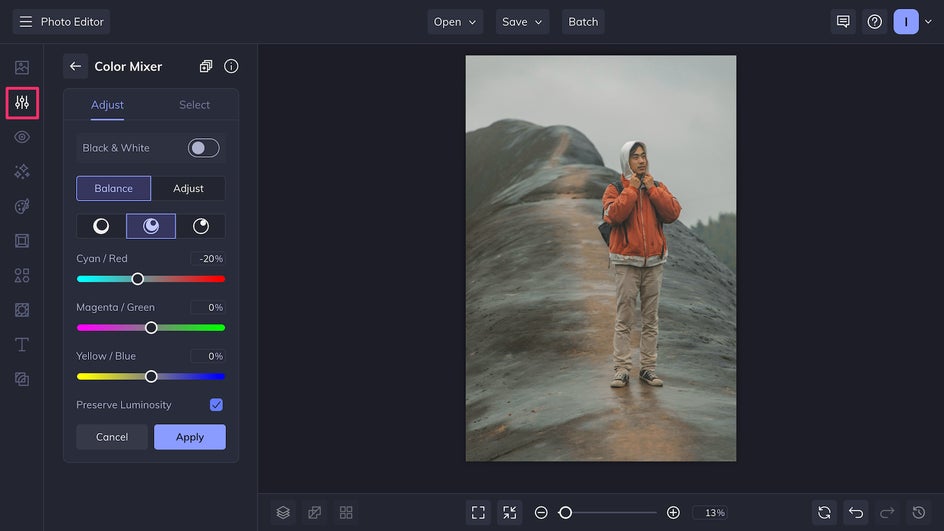This screenshot has width=944, height=531.
Task: Click the Apply button
Action: [x=189, y=437]
